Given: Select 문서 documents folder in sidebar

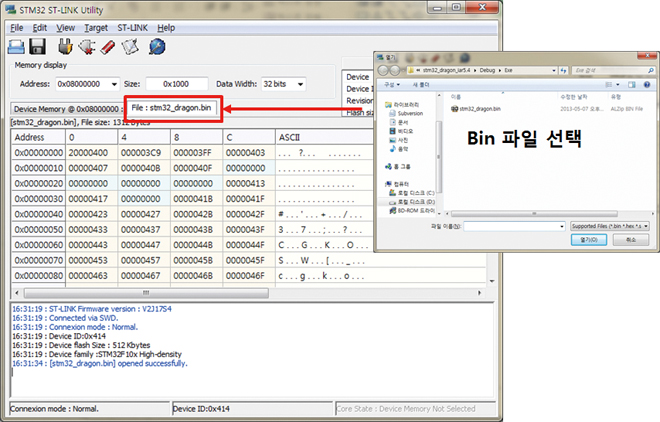Looking at the screenshot, I should 399,122.
